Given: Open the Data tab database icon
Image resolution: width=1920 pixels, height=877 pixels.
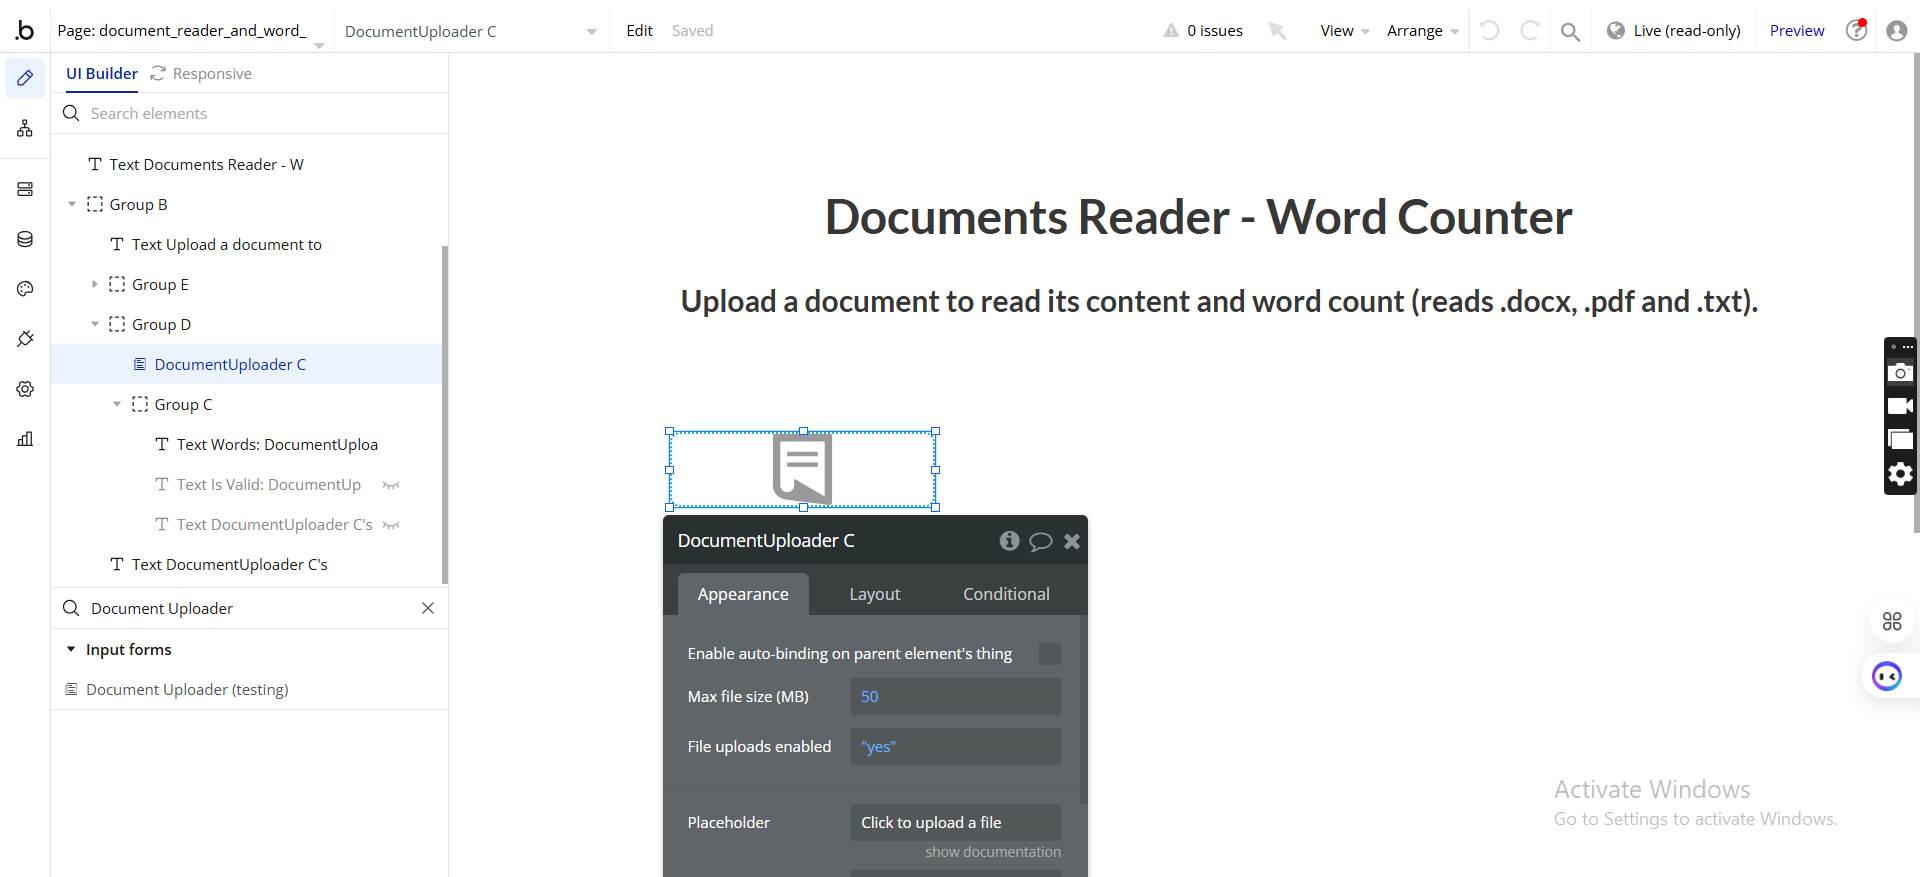Looking at the screenshot, I should 25,239.
